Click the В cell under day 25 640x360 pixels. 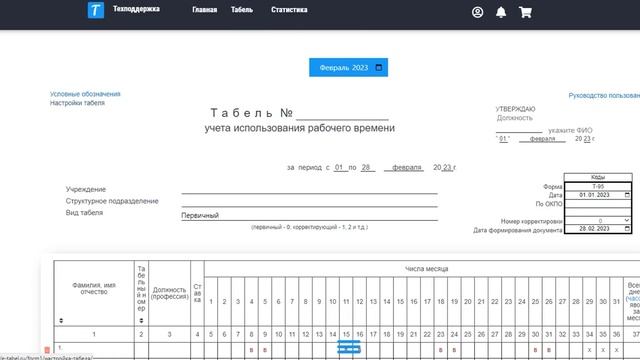coord(536,350)
